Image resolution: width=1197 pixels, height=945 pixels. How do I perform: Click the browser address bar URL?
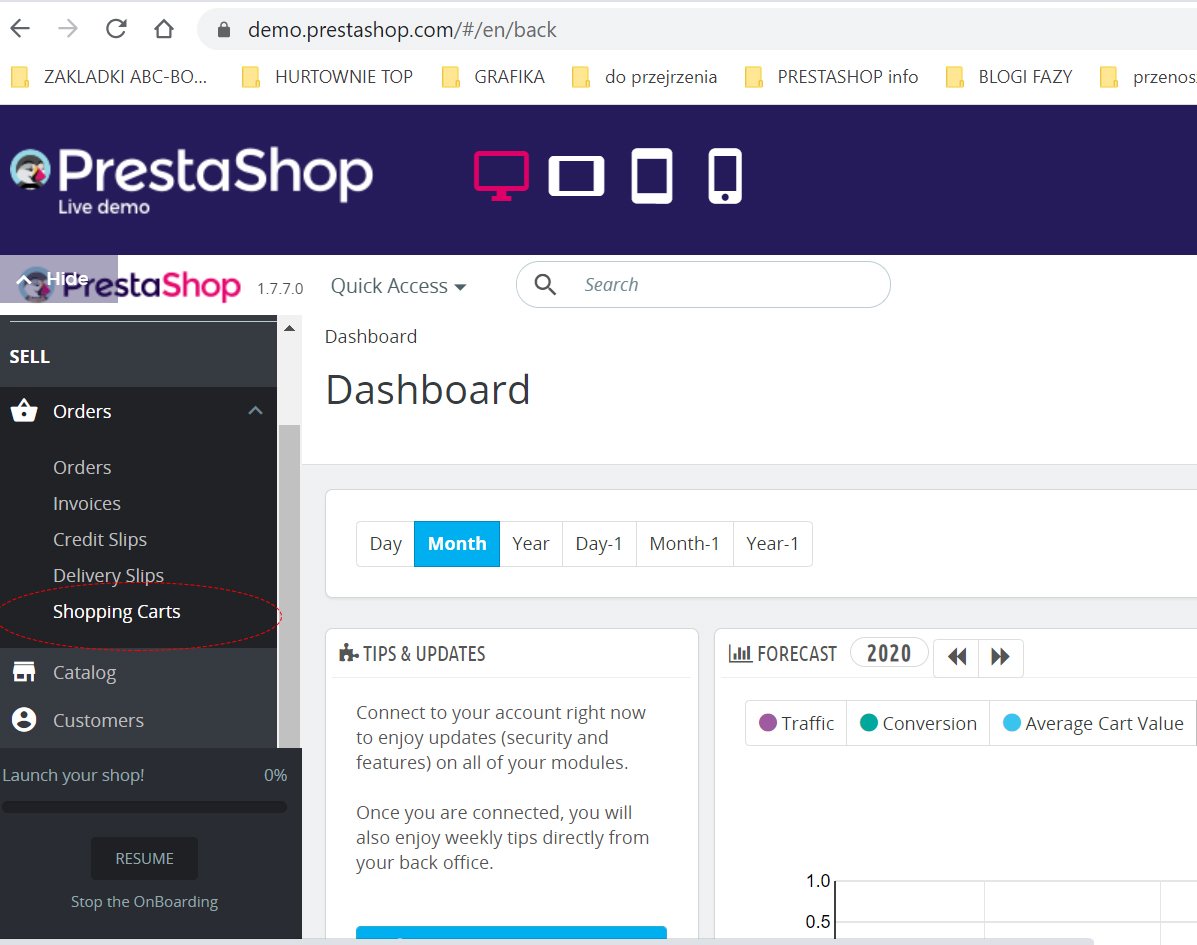point(402,30)
